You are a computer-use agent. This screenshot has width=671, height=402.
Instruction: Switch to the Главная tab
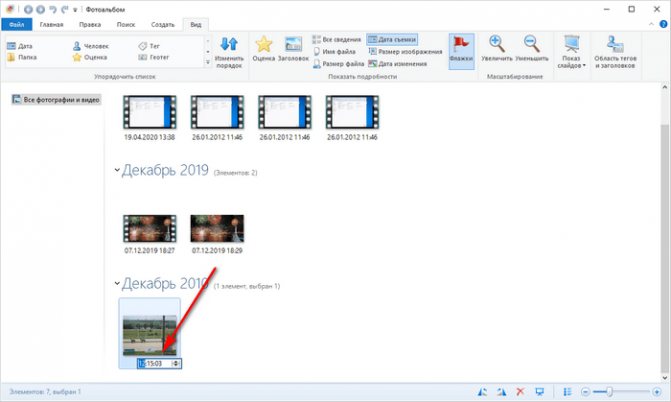coord(51,24)
